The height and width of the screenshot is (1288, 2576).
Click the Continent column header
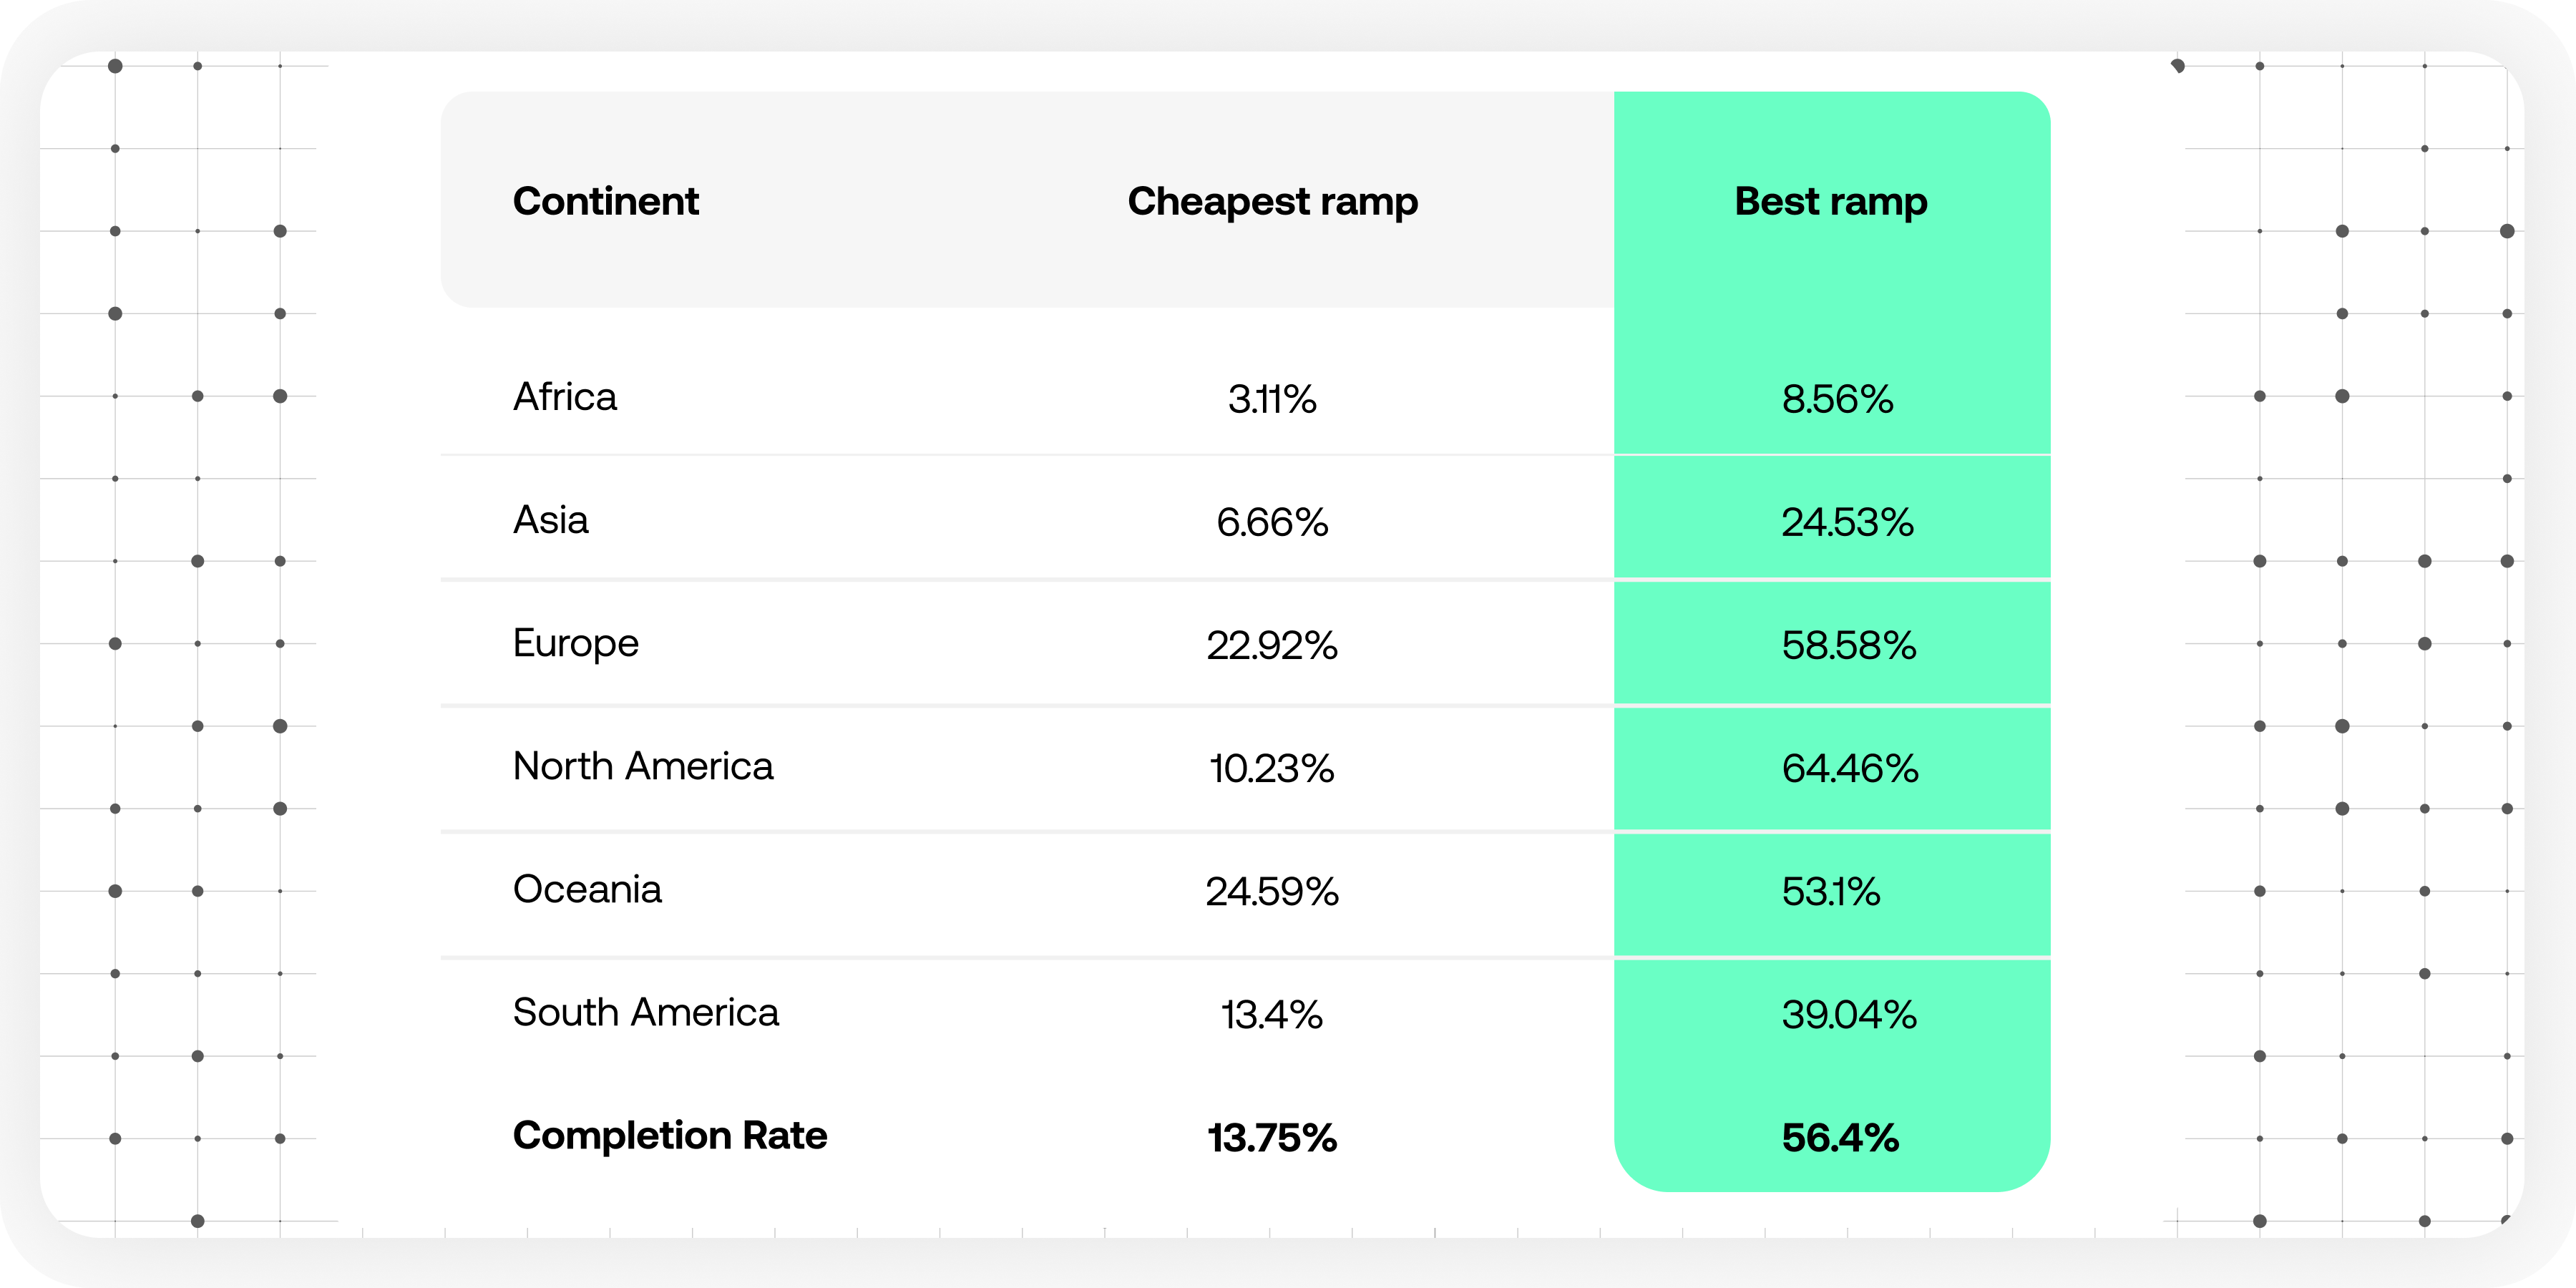pyautogui.click(x=605, y=201)
